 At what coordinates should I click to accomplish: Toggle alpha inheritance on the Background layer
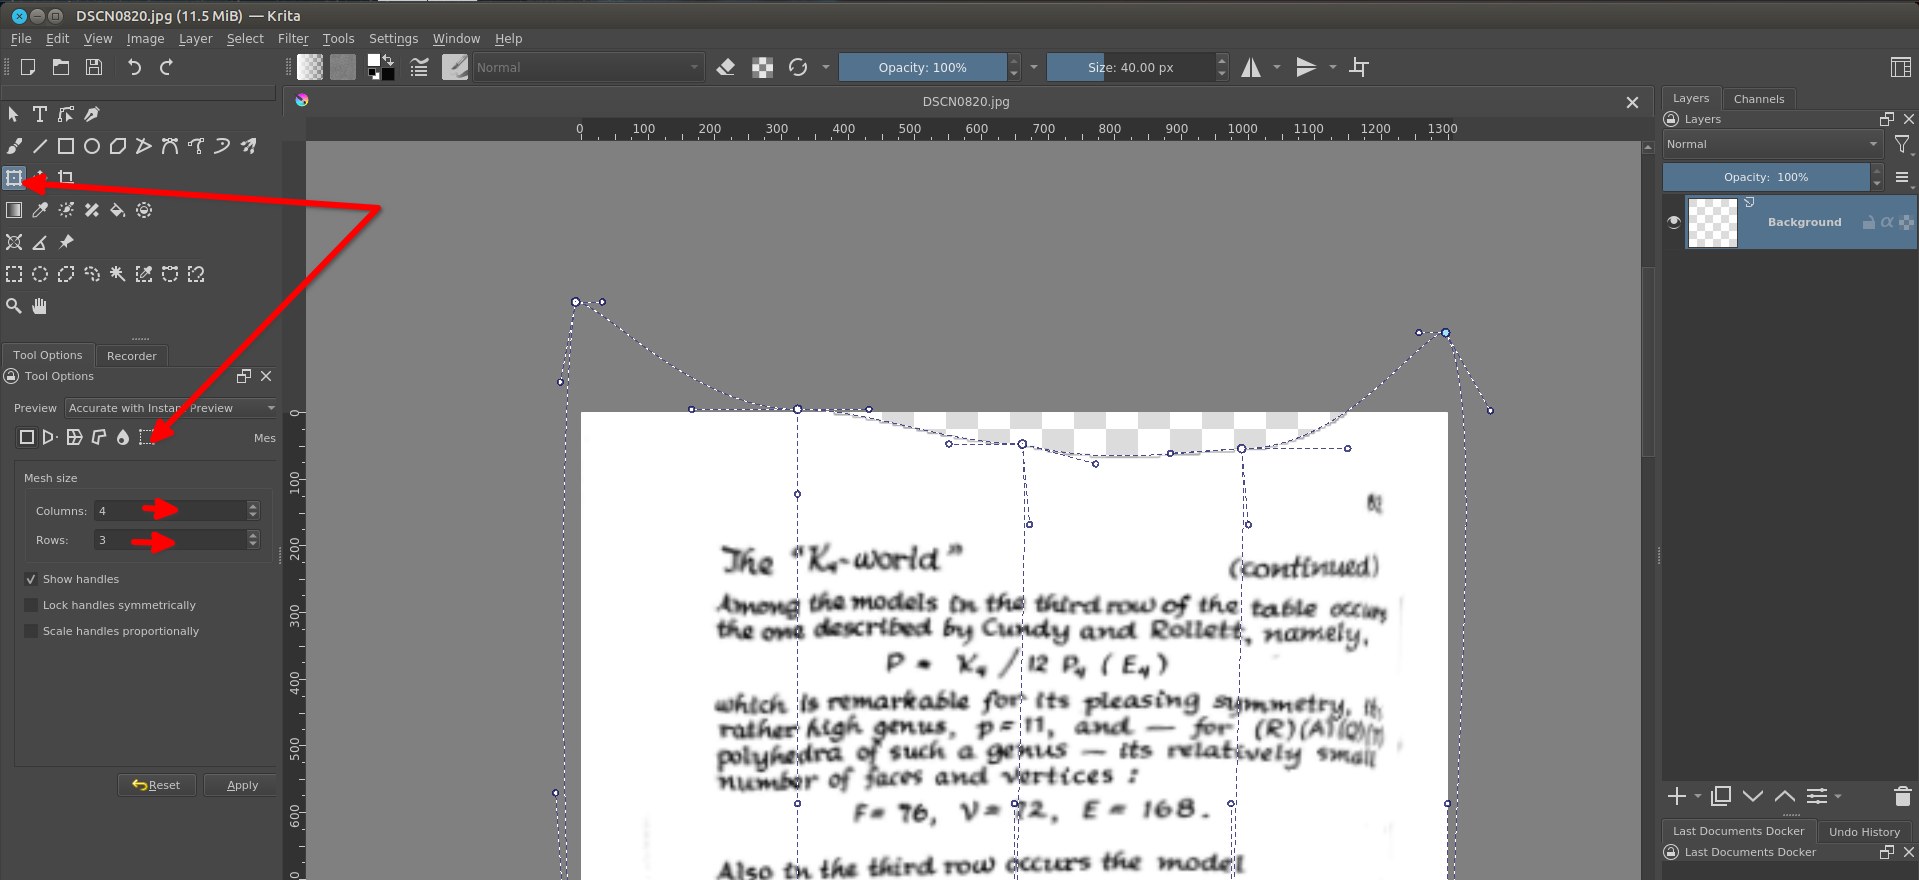(1886, 222)
